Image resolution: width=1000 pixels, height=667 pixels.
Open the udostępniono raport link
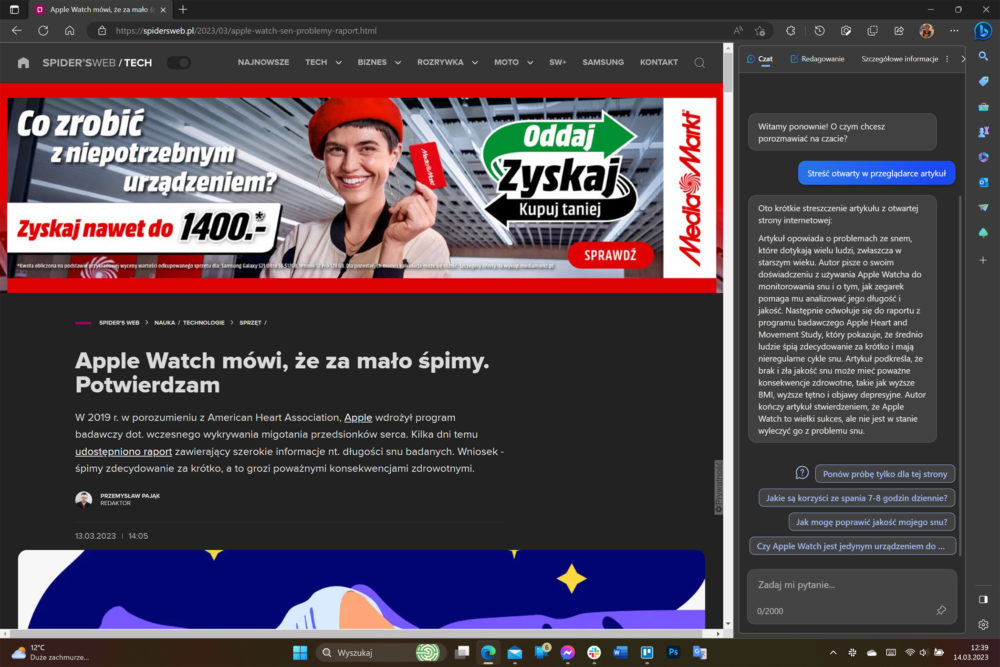tap(124, 451)
